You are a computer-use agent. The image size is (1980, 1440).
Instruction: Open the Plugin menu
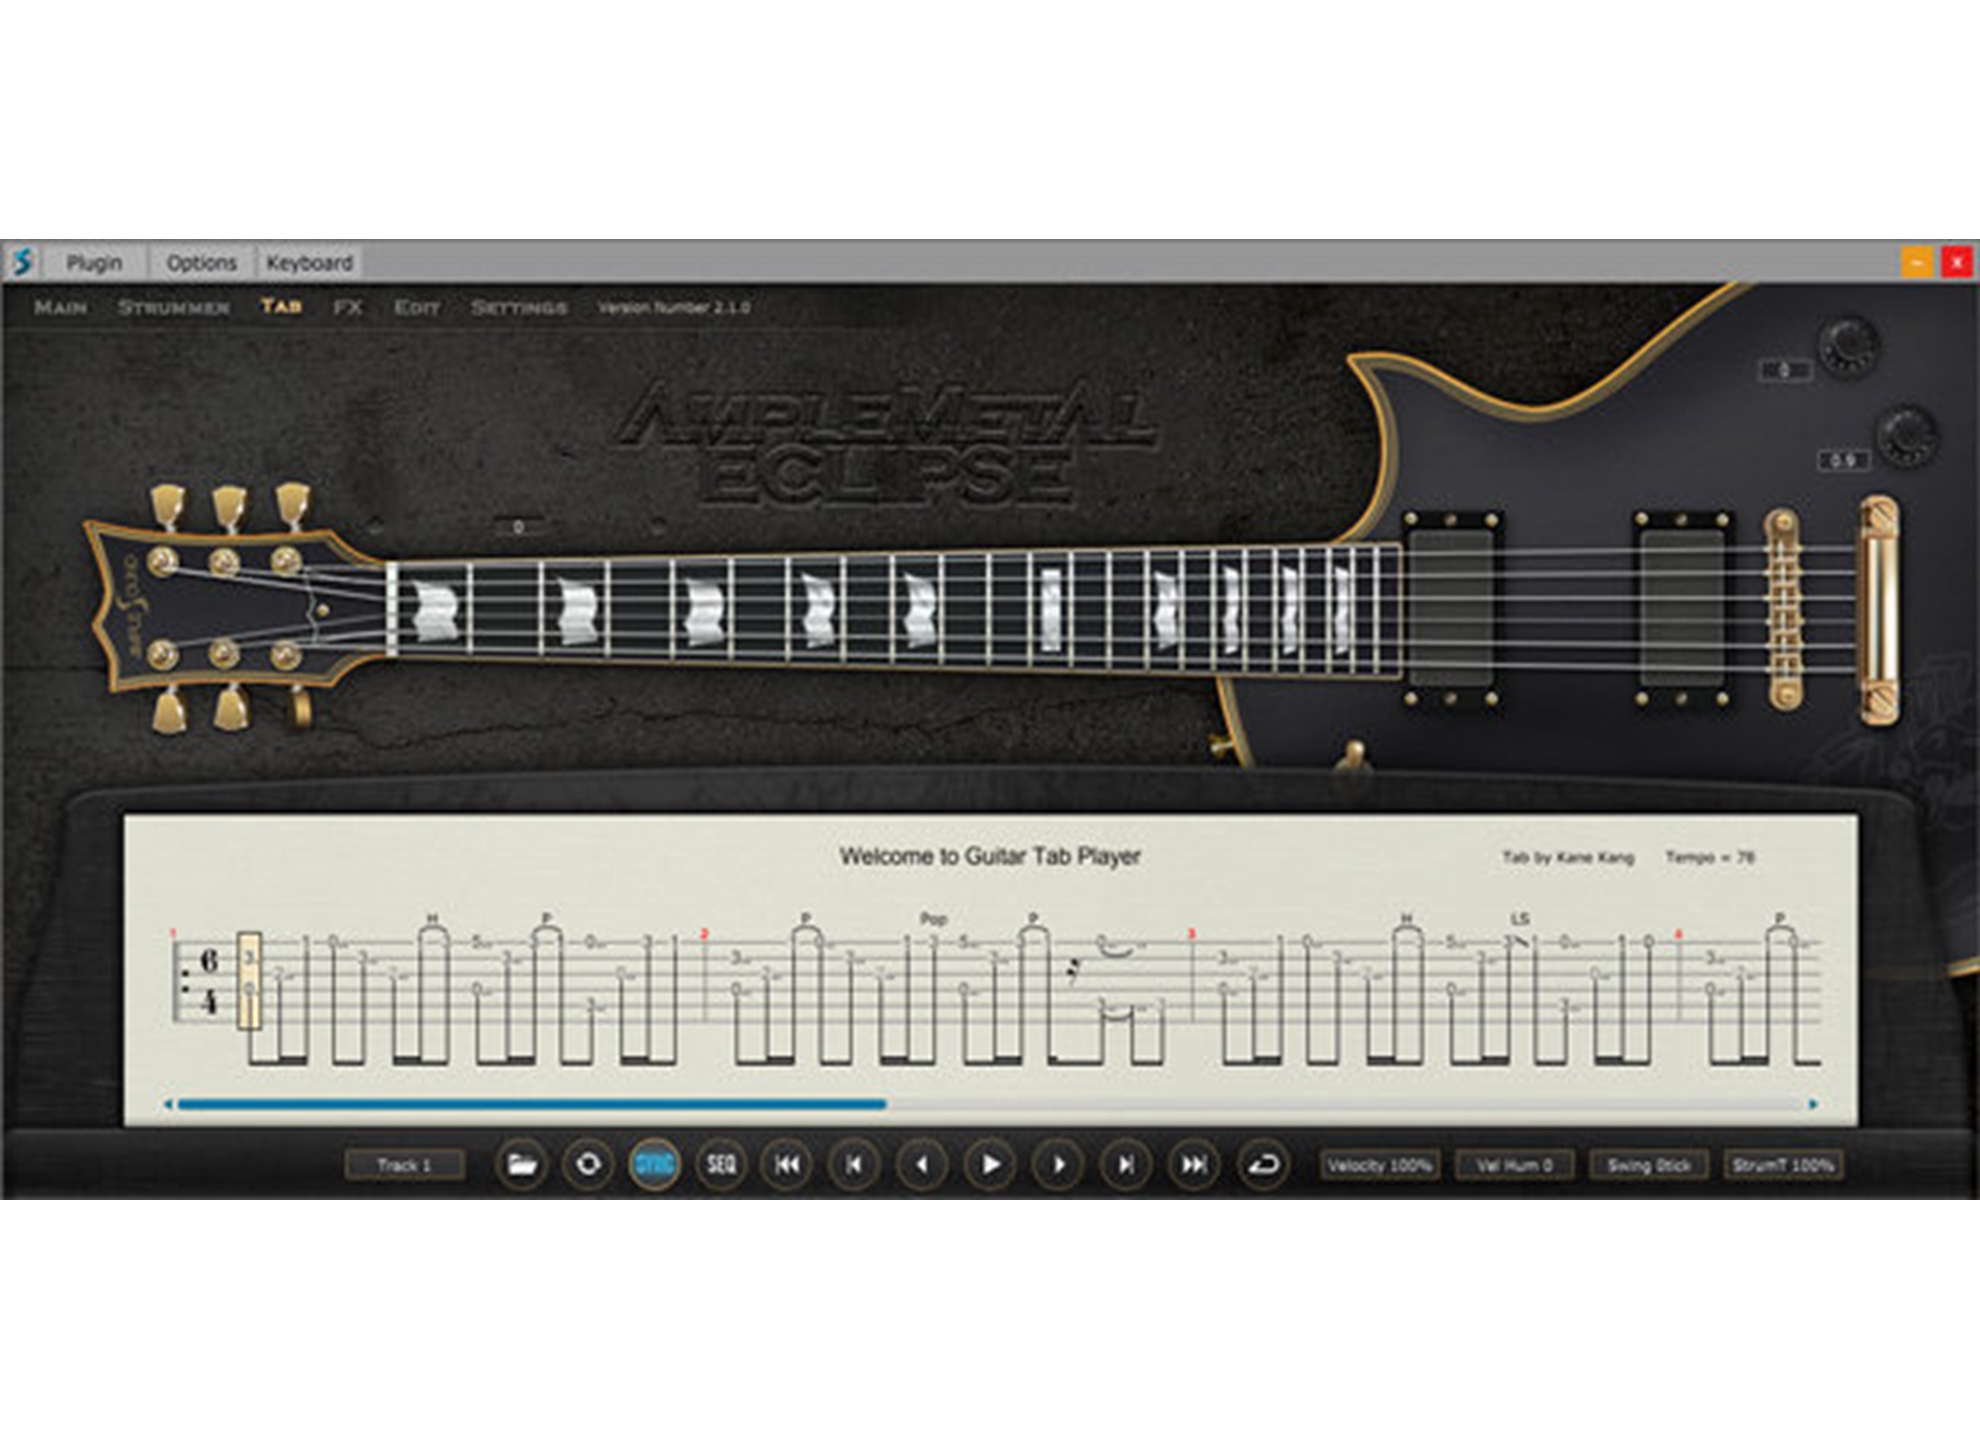(x=95, y=262)
